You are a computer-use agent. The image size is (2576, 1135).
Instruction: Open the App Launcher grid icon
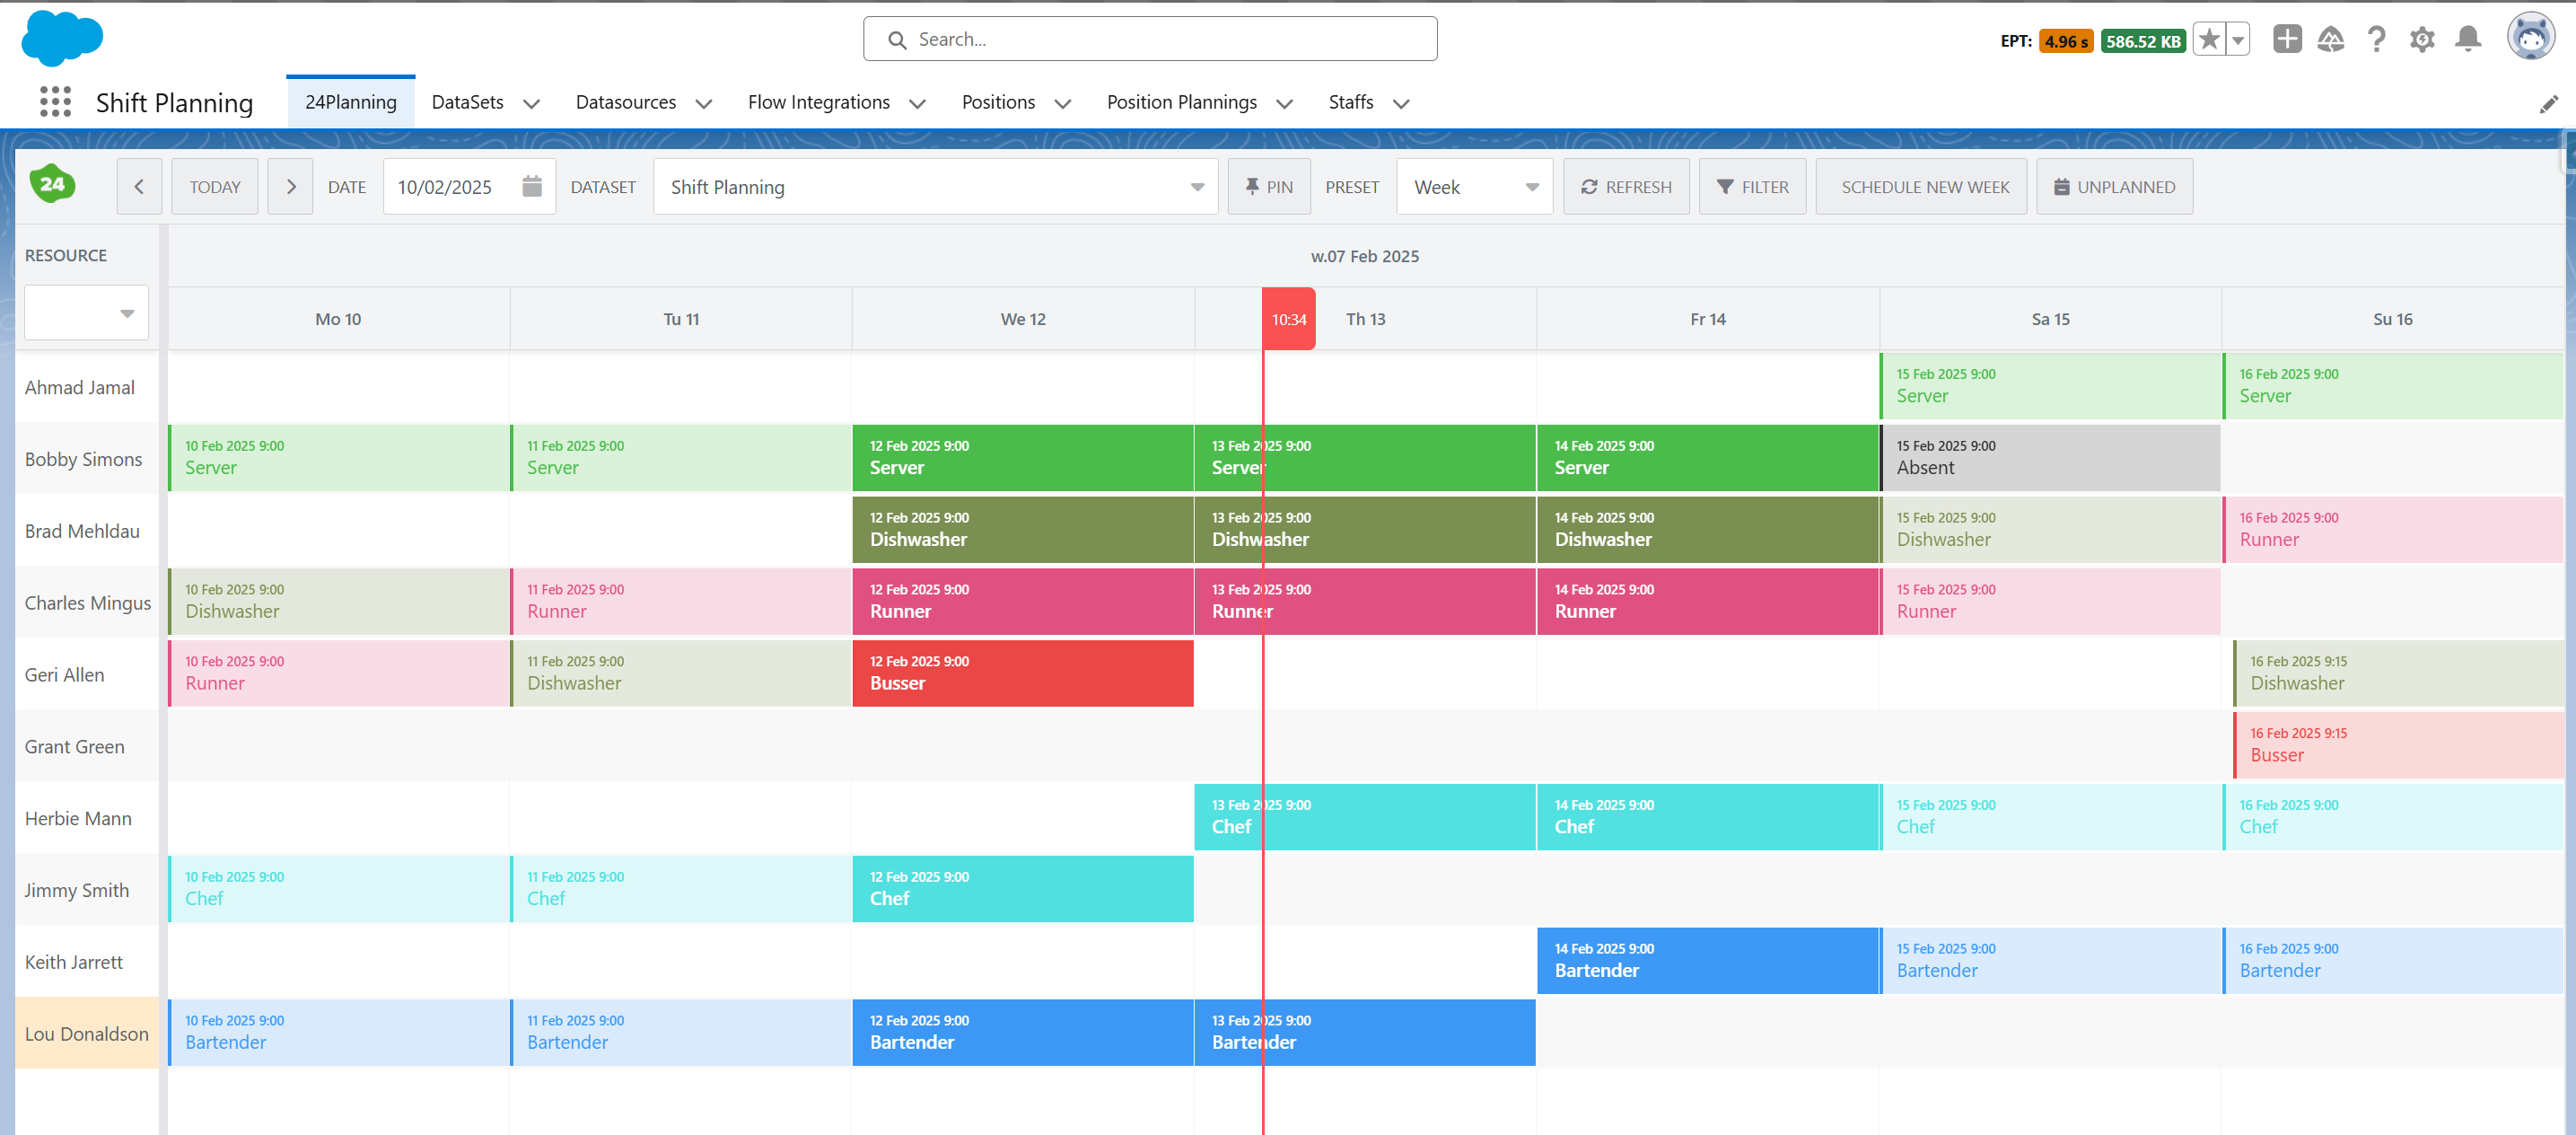[x=55, y=102]
